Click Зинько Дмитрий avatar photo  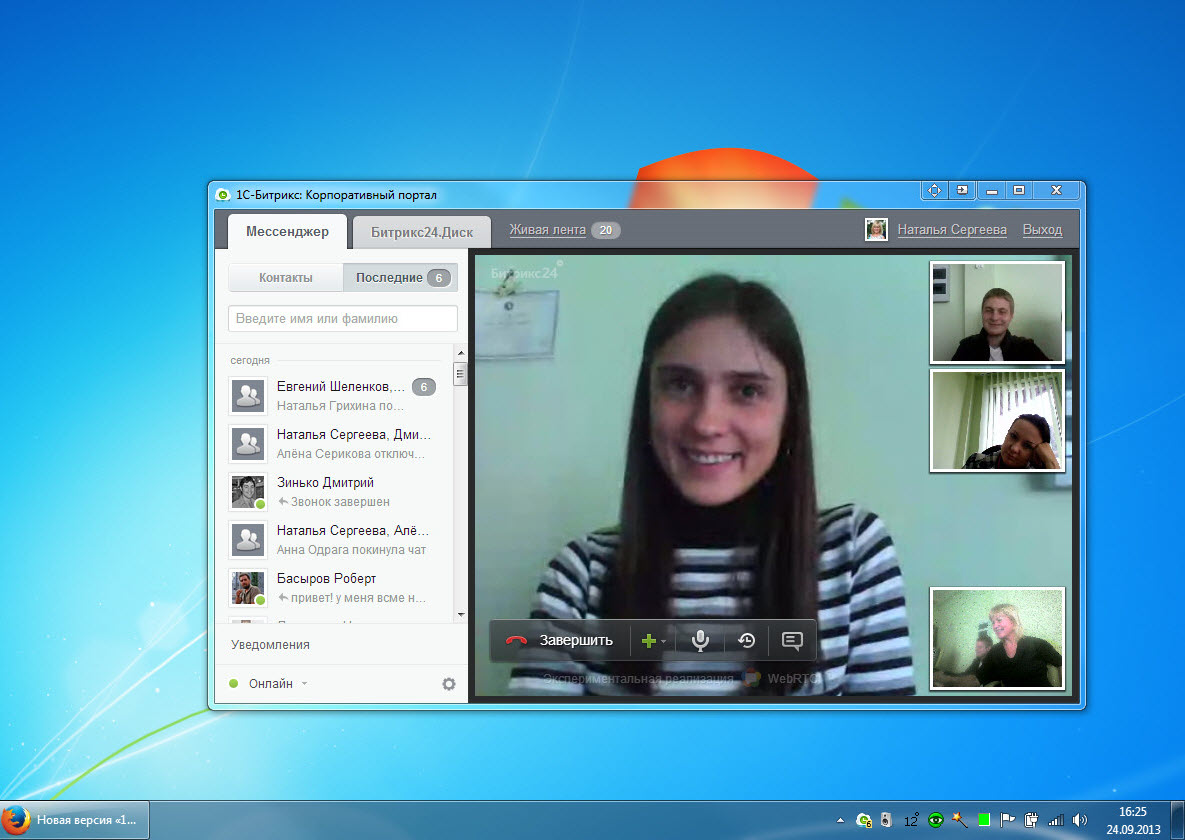tap(248, 491)
